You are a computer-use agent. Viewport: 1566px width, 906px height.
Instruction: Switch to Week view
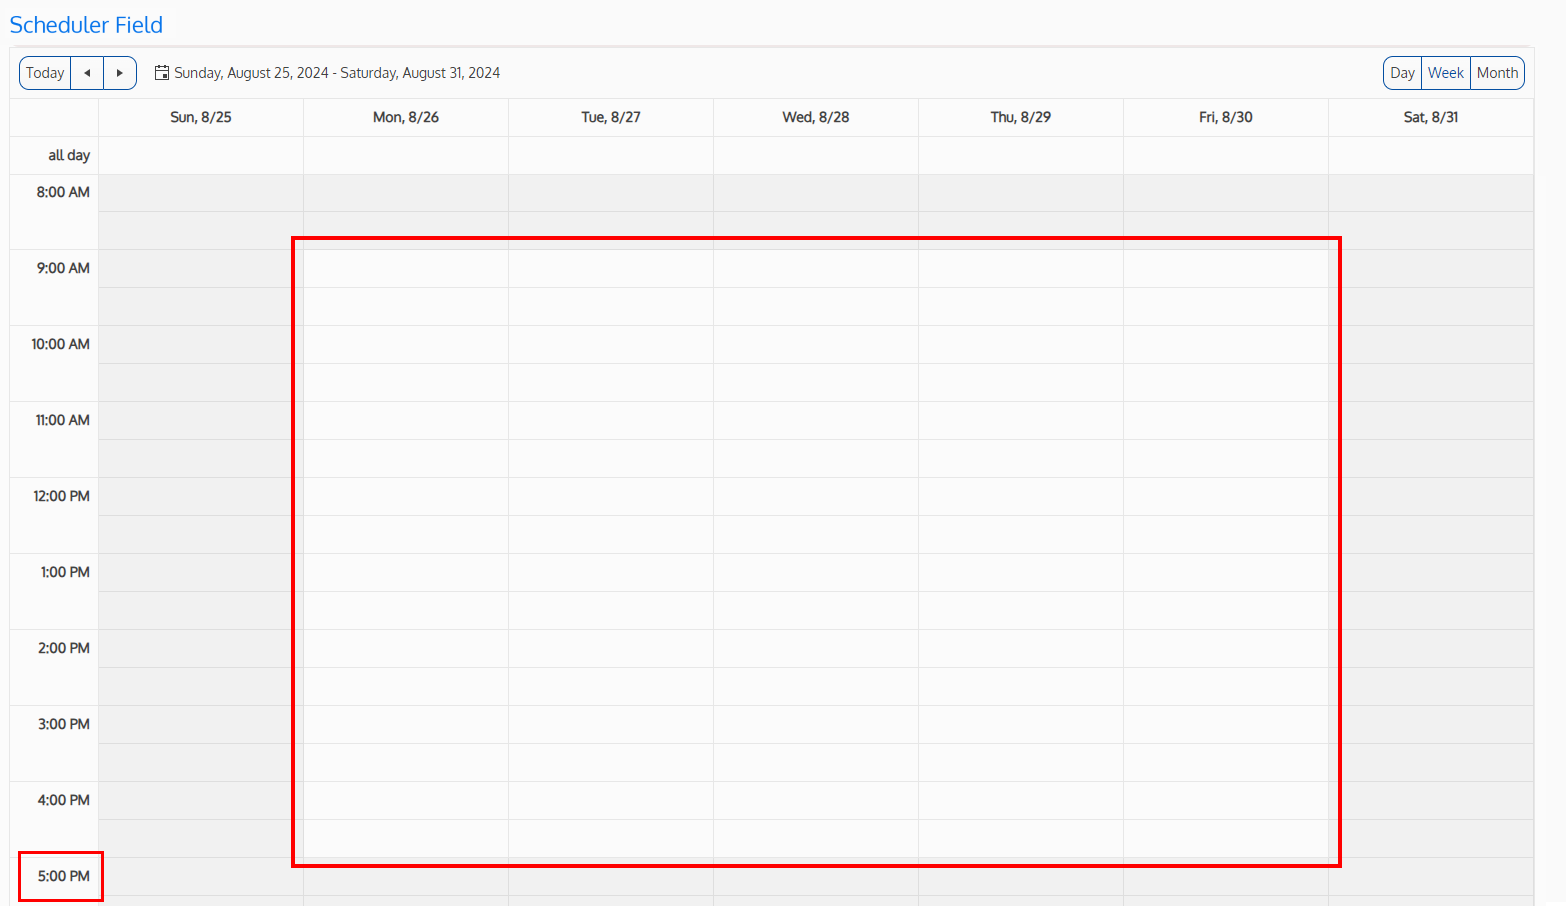coord(1446,73)
